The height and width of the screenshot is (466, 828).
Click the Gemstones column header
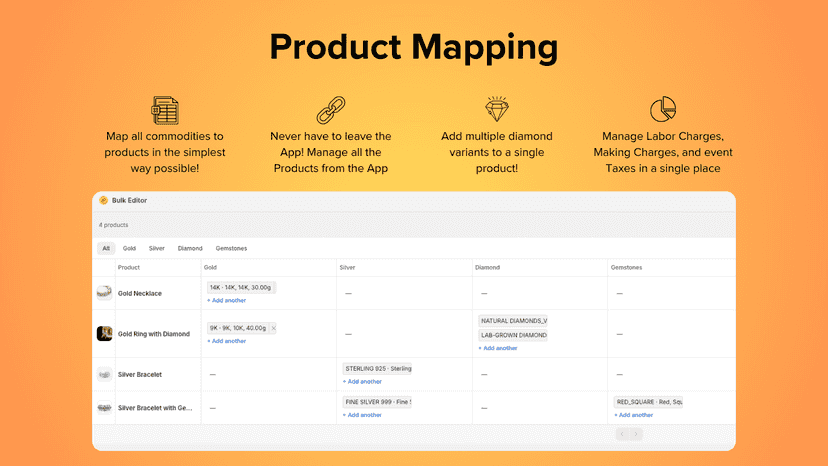pos(626,267)
